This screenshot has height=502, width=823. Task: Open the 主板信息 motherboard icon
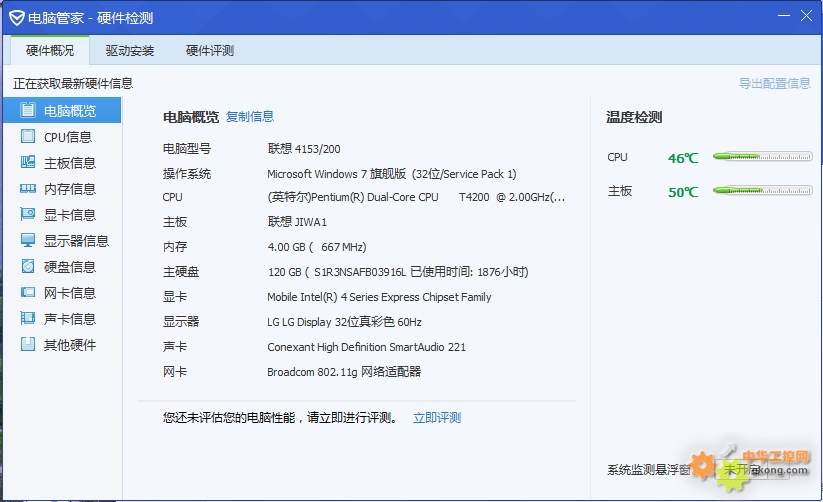28,162
